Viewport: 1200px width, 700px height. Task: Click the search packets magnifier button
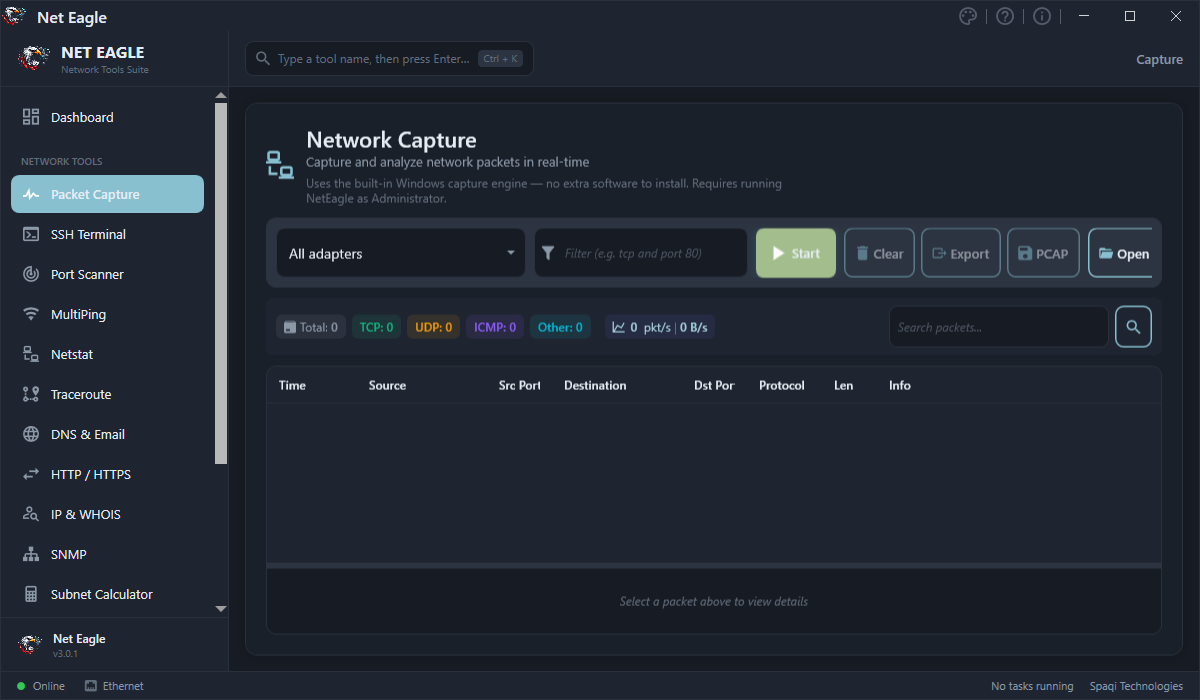pos(1134,327)
